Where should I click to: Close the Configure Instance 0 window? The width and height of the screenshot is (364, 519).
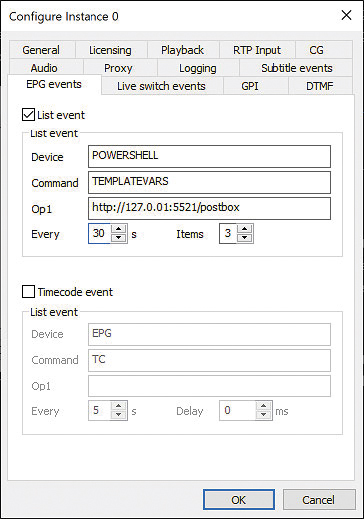(347, 15)
